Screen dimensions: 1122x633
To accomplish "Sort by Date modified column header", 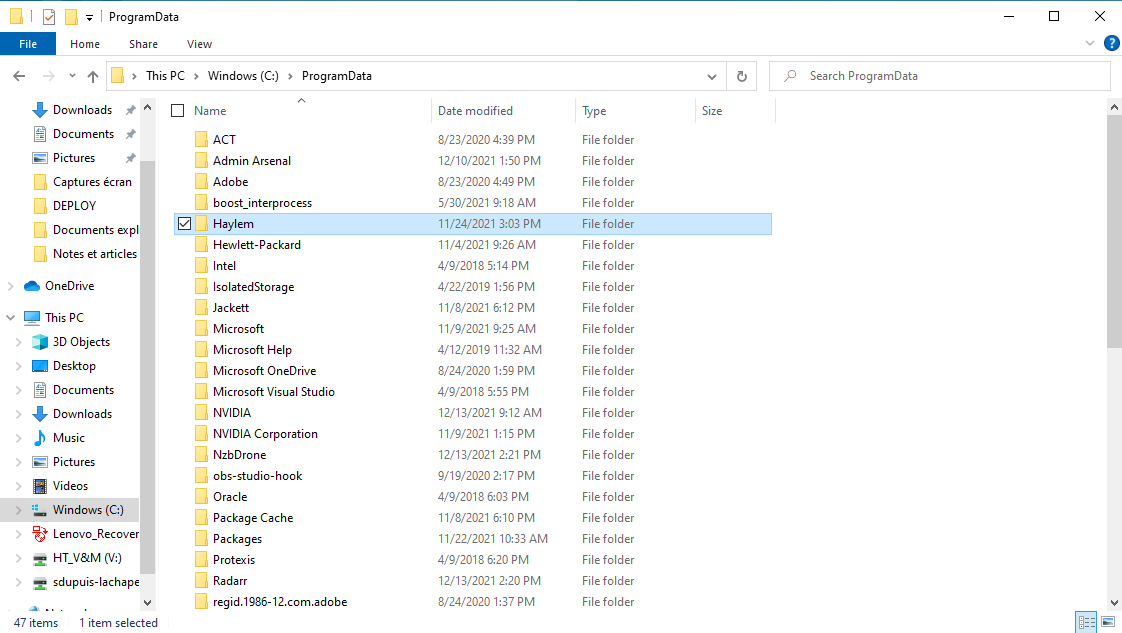I will pyautogui.click(x=475, y=111).
